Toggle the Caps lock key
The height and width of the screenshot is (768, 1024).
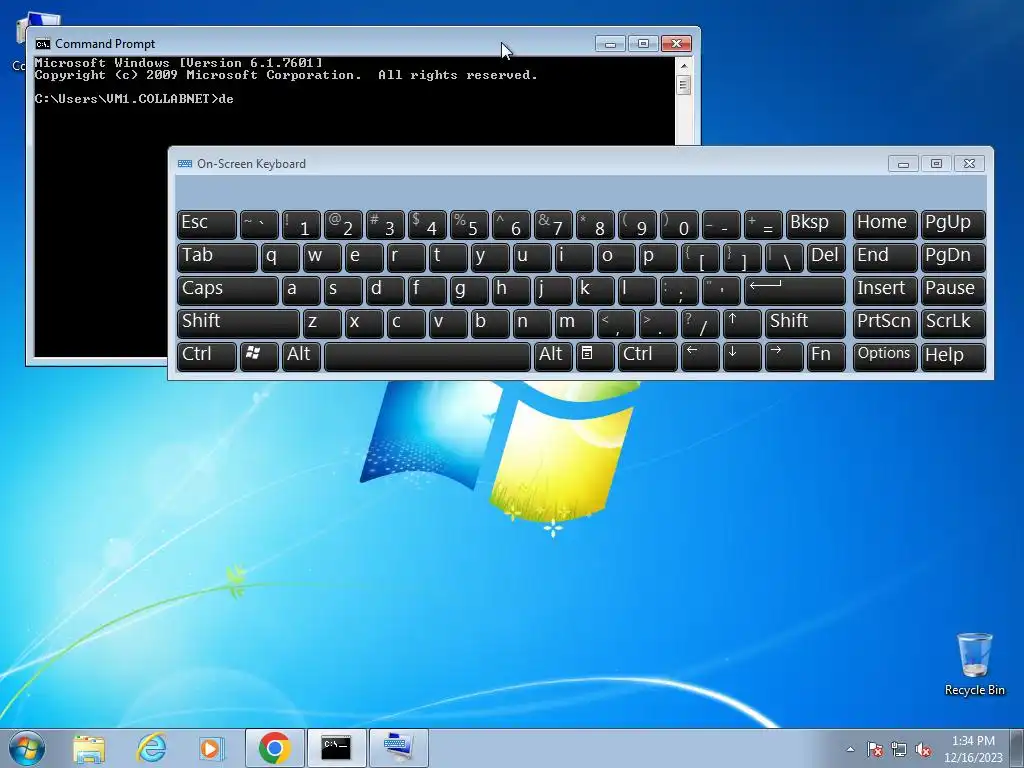(x=227, y=290)
